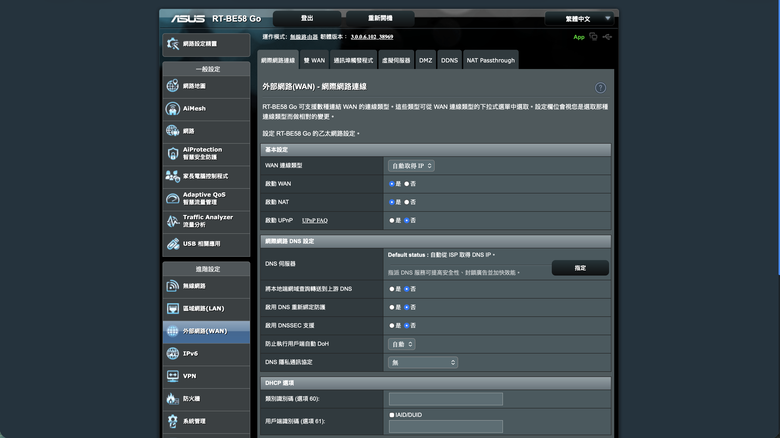Click Adaptive QoS menu label
The image size is (780, 438).
point(204,199)
